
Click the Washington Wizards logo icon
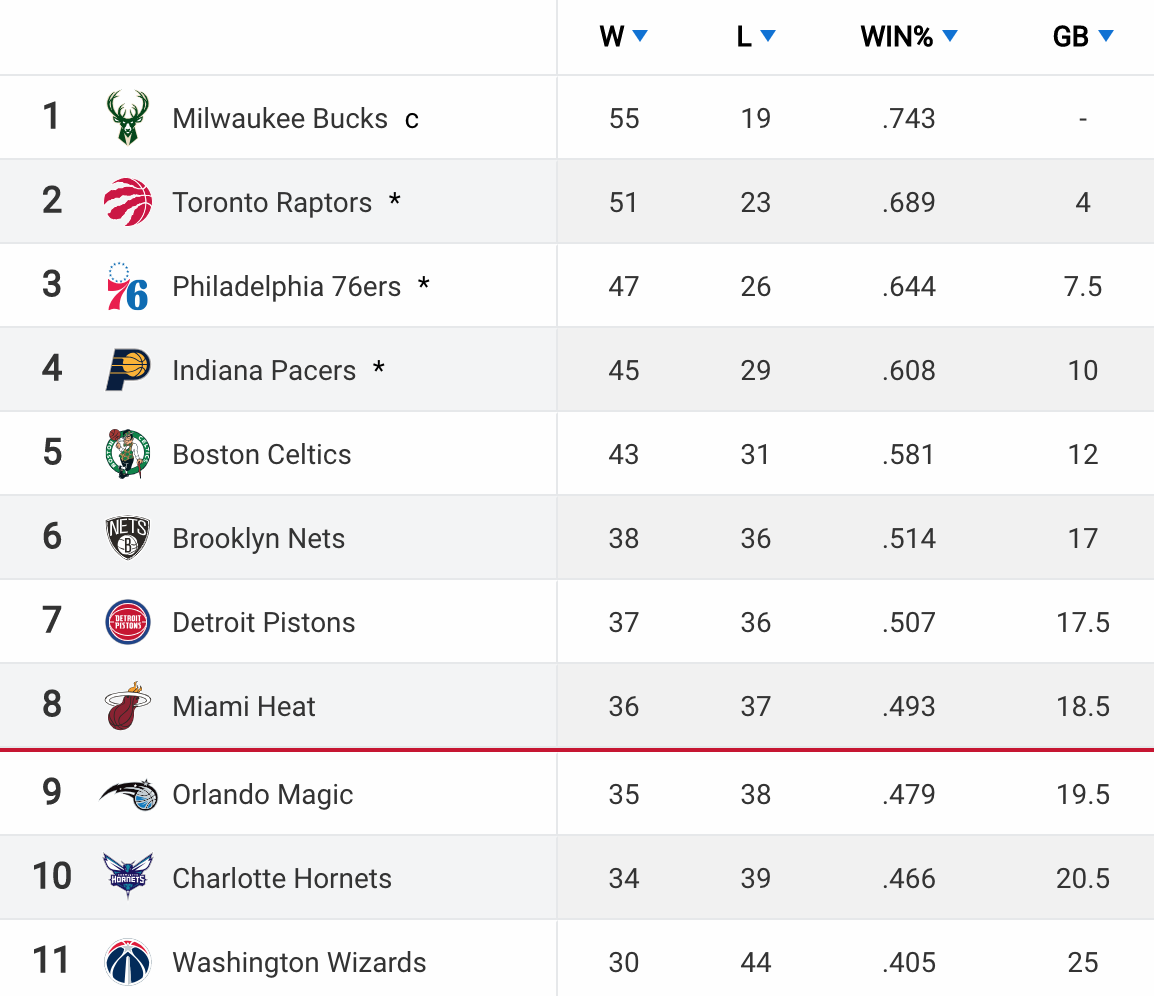[128, 962]
